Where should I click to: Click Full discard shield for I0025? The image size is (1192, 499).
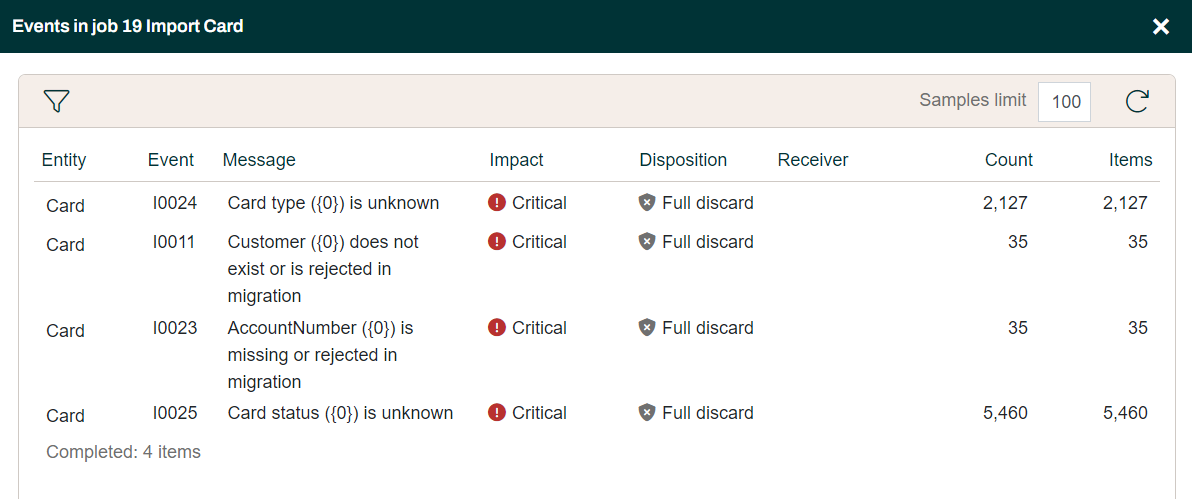[x=647, y=413]
